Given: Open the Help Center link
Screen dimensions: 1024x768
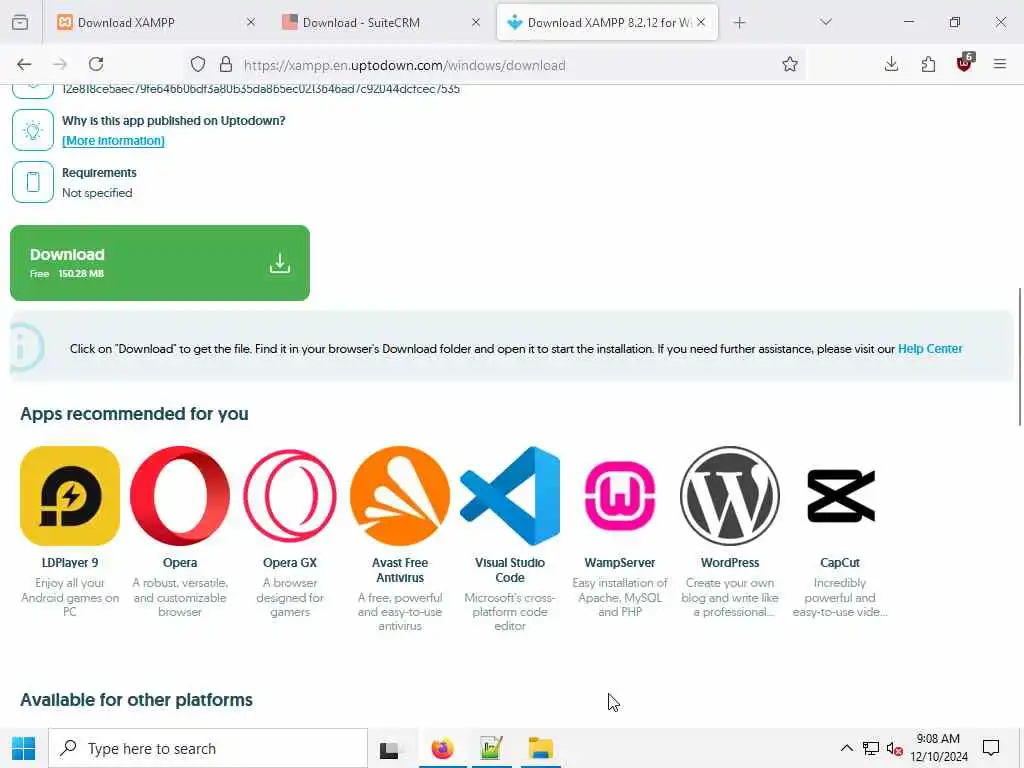Looking at the screenshot, I should click(930, 349).
